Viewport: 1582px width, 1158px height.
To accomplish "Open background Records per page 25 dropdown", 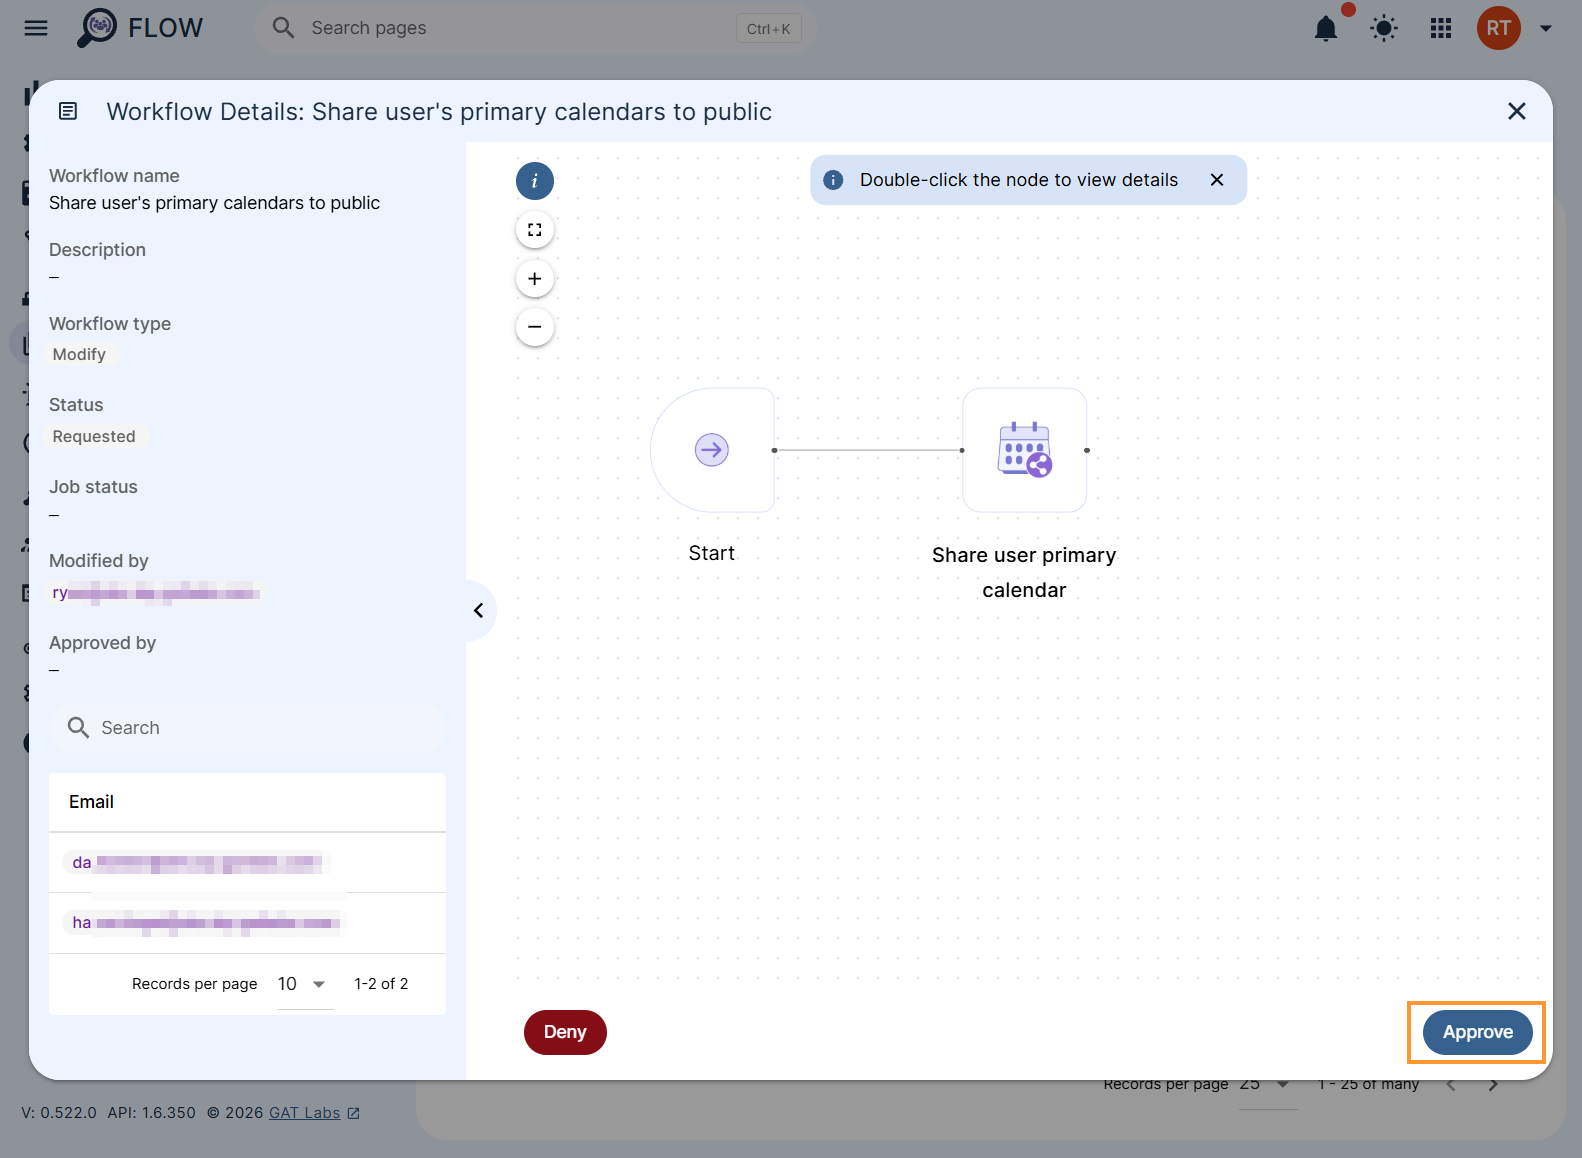I will coord(1267,1084).
